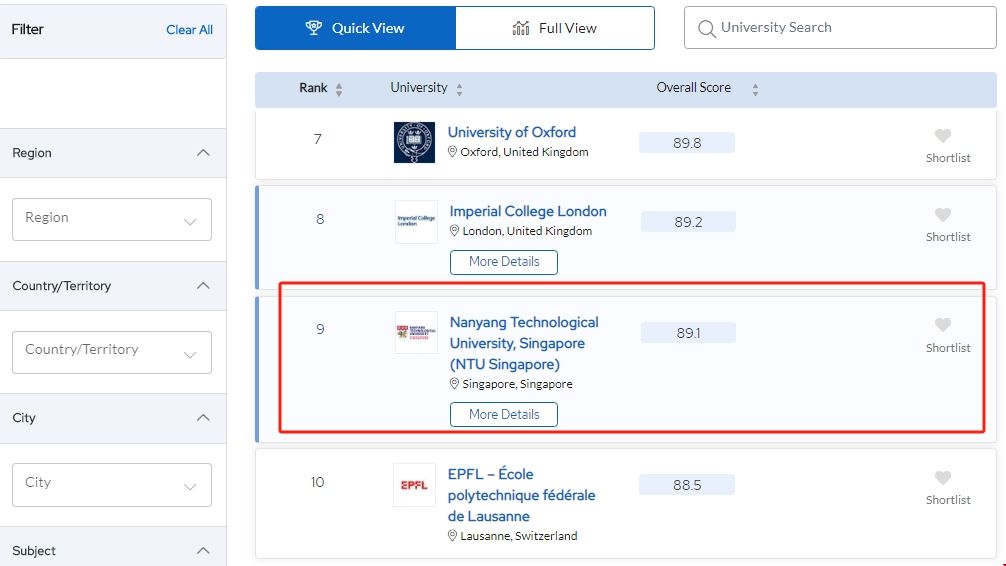Switch to Quick View tab
Viewport: 1006px width, 566px height.
355,28
